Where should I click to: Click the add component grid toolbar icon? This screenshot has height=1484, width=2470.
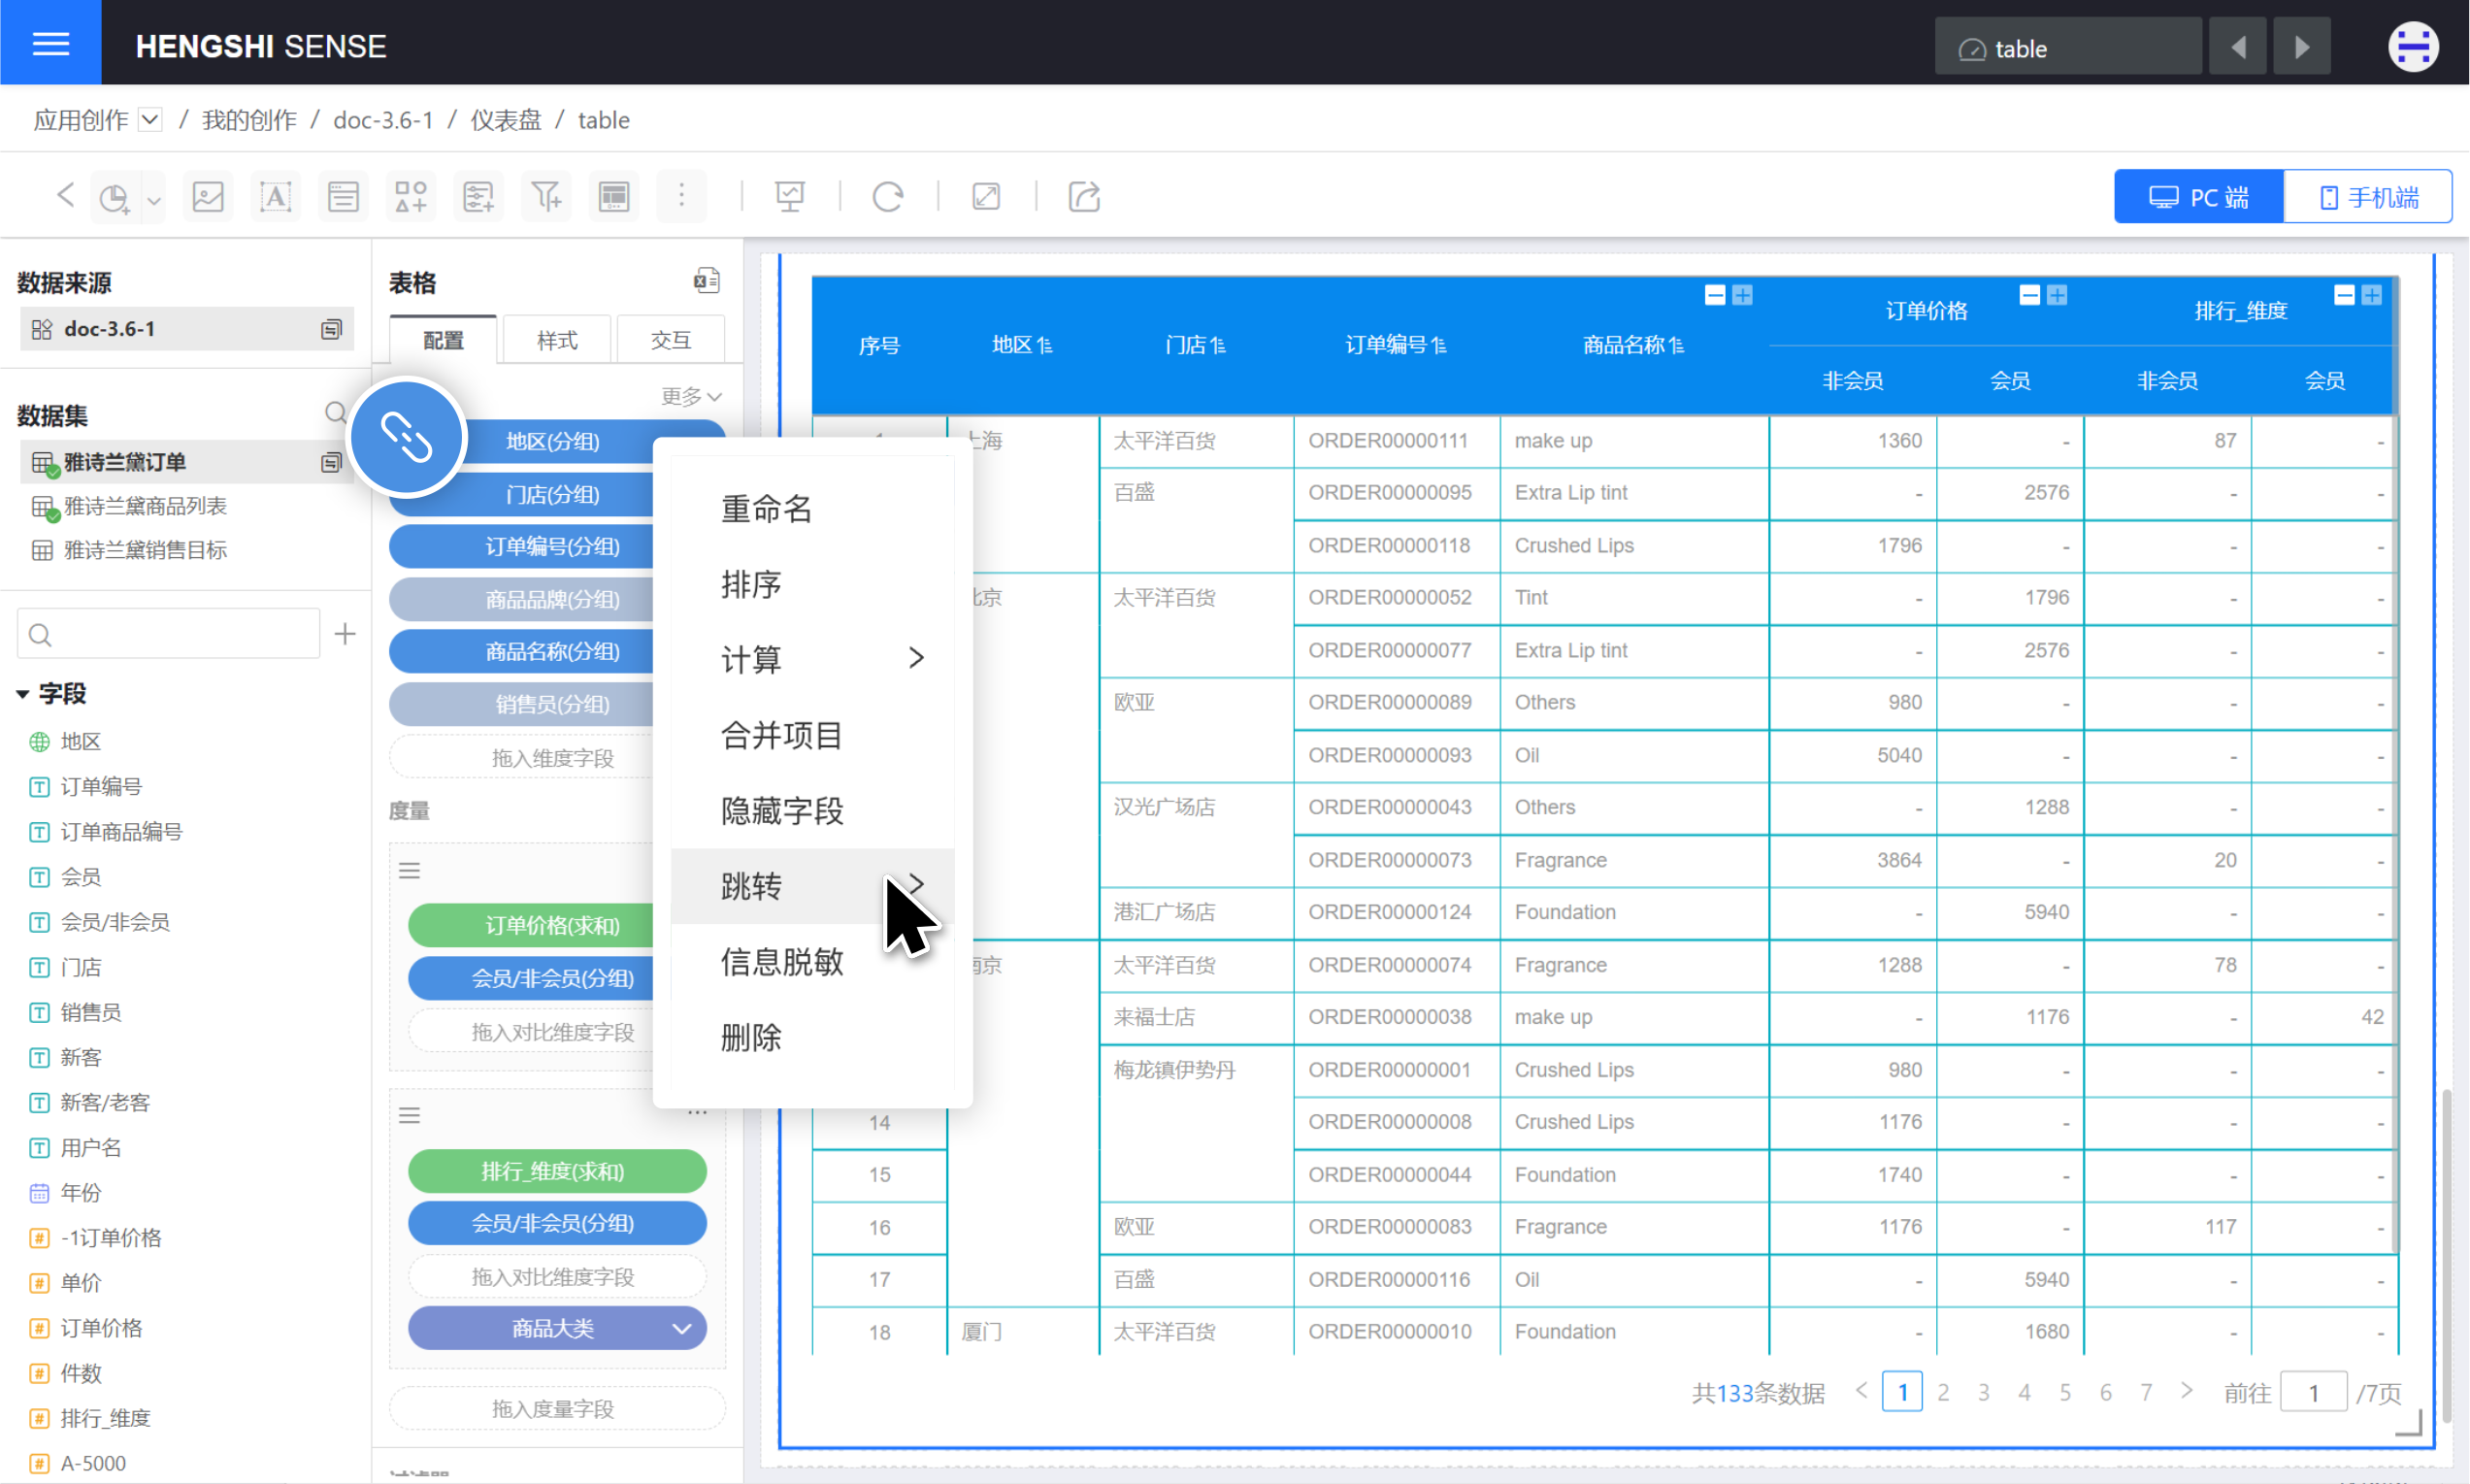(x=410, y=197)
